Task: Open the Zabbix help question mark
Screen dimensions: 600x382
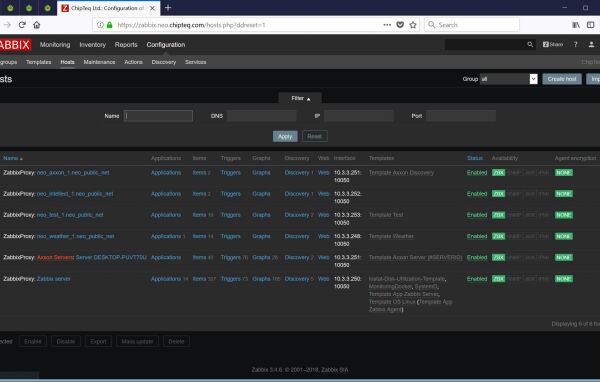Action: tap(576, 45)
